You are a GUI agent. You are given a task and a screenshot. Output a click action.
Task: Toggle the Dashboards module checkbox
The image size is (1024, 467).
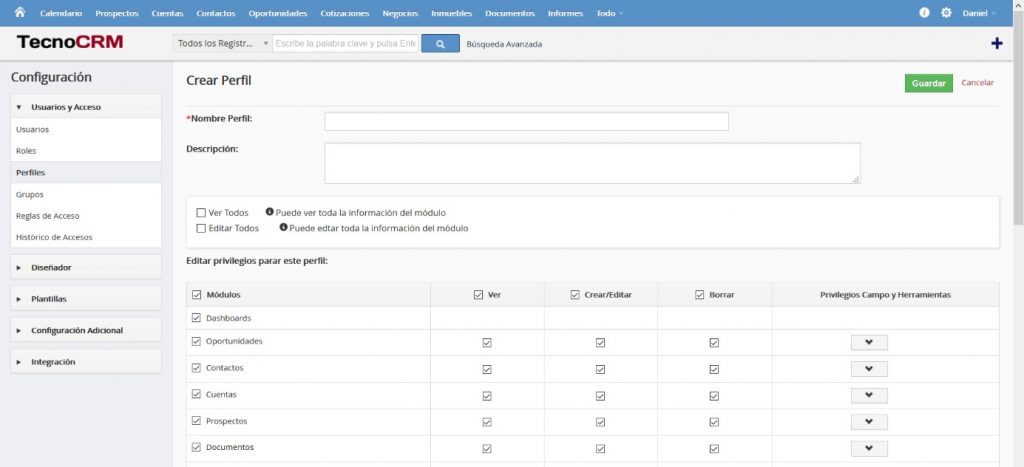pos(196,318)
